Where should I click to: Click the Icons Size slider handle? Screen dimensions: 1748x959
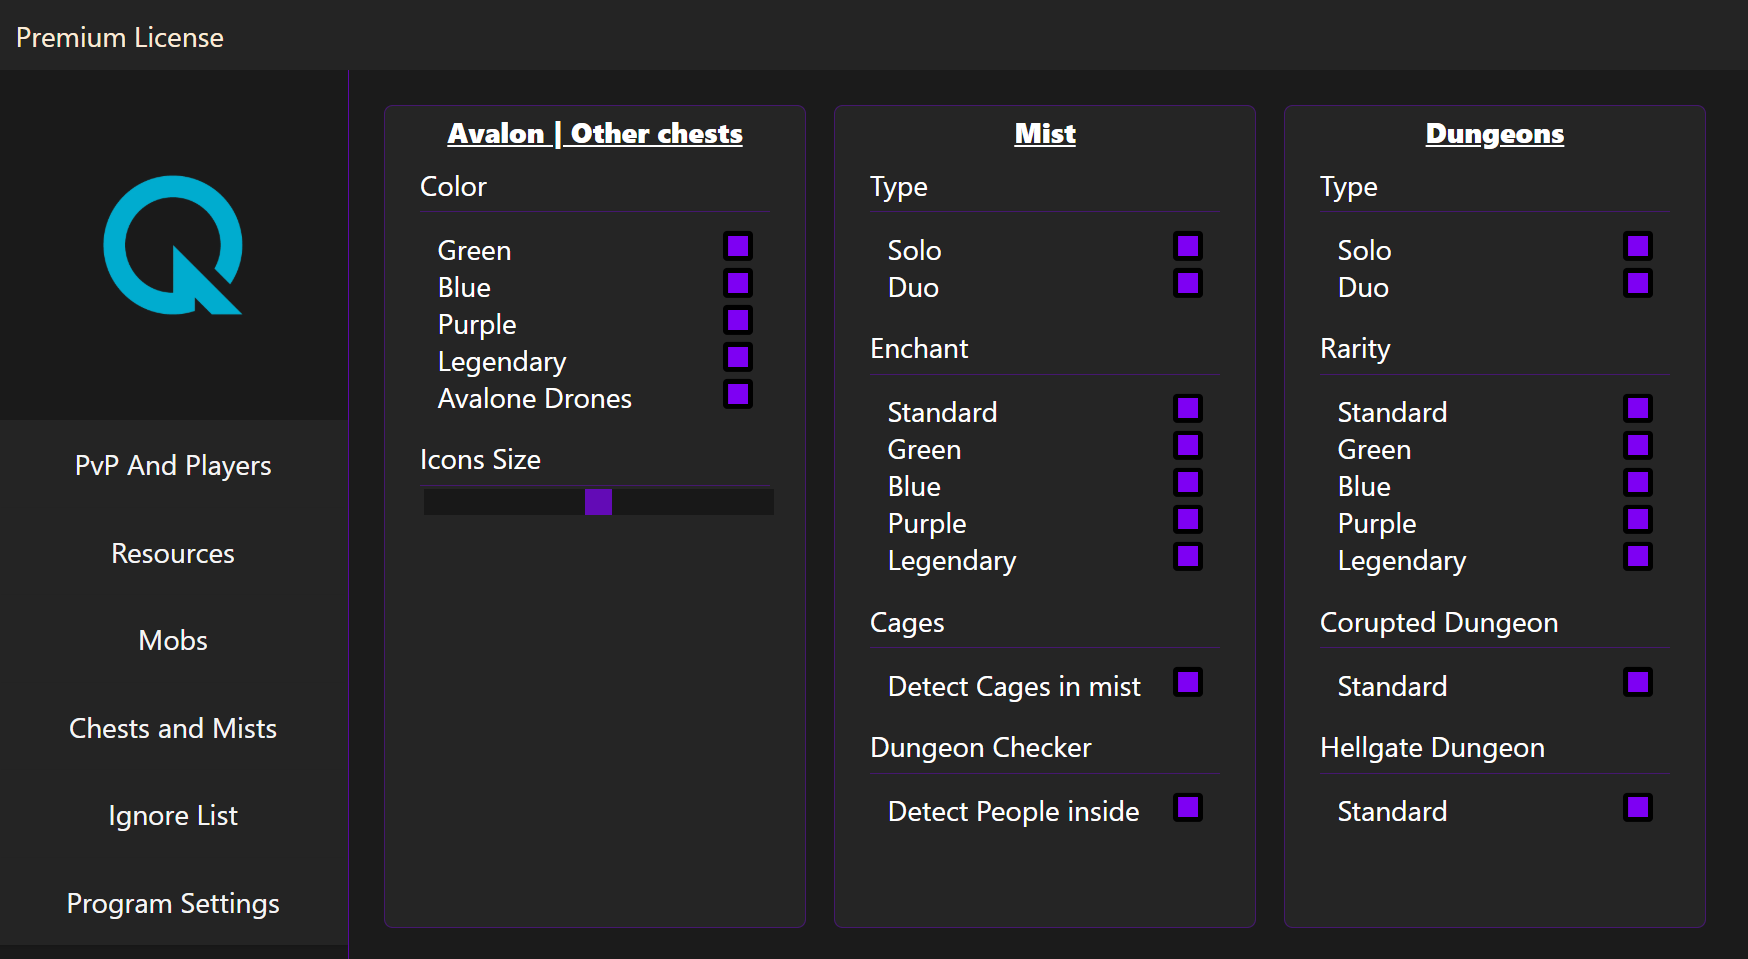(598, 502)
